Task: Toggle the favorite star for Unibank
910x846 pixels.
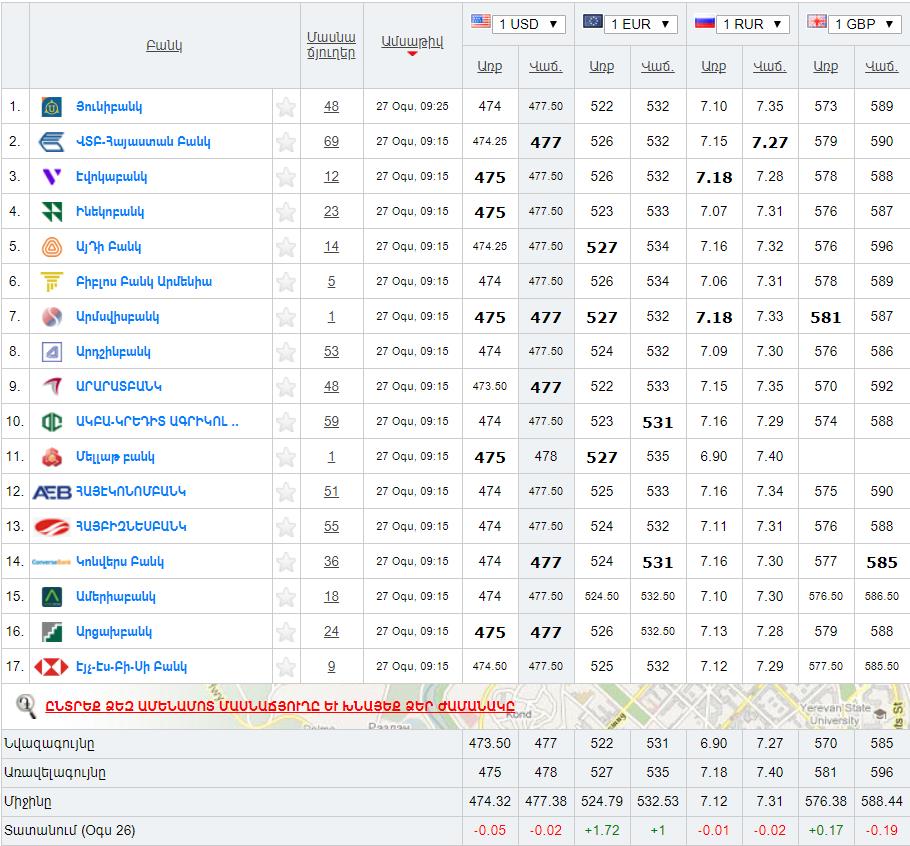Action: (286, 107)
